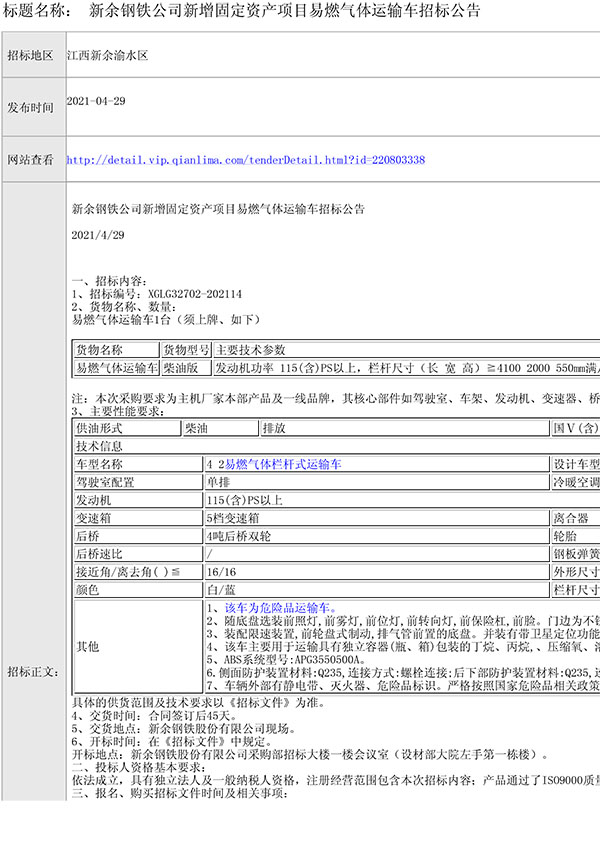The width and height of the screenshot is (600, 841).
Task: Select the 柴油版 model cell
Action: (x=187, y=368)
